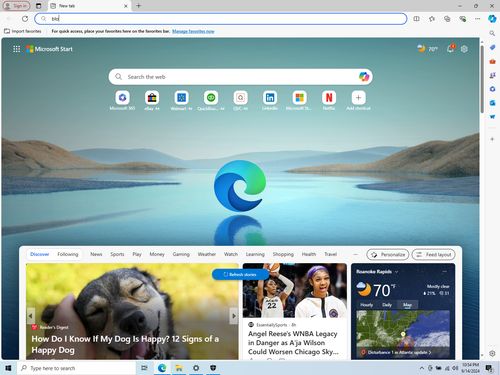Image resolution: width=500 pixels, height=375 pixels.
Task: Open the News feed category
Action: point(96,254)
